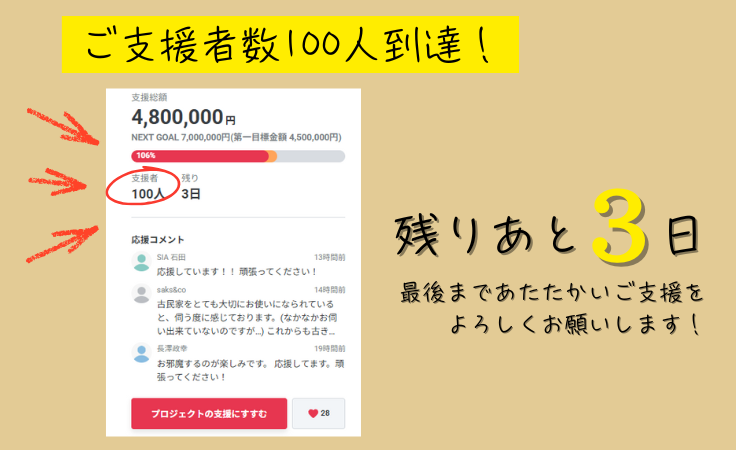Click the heart like button showing 28
This screenshot has width=736, height=450.
pos(319,413)
